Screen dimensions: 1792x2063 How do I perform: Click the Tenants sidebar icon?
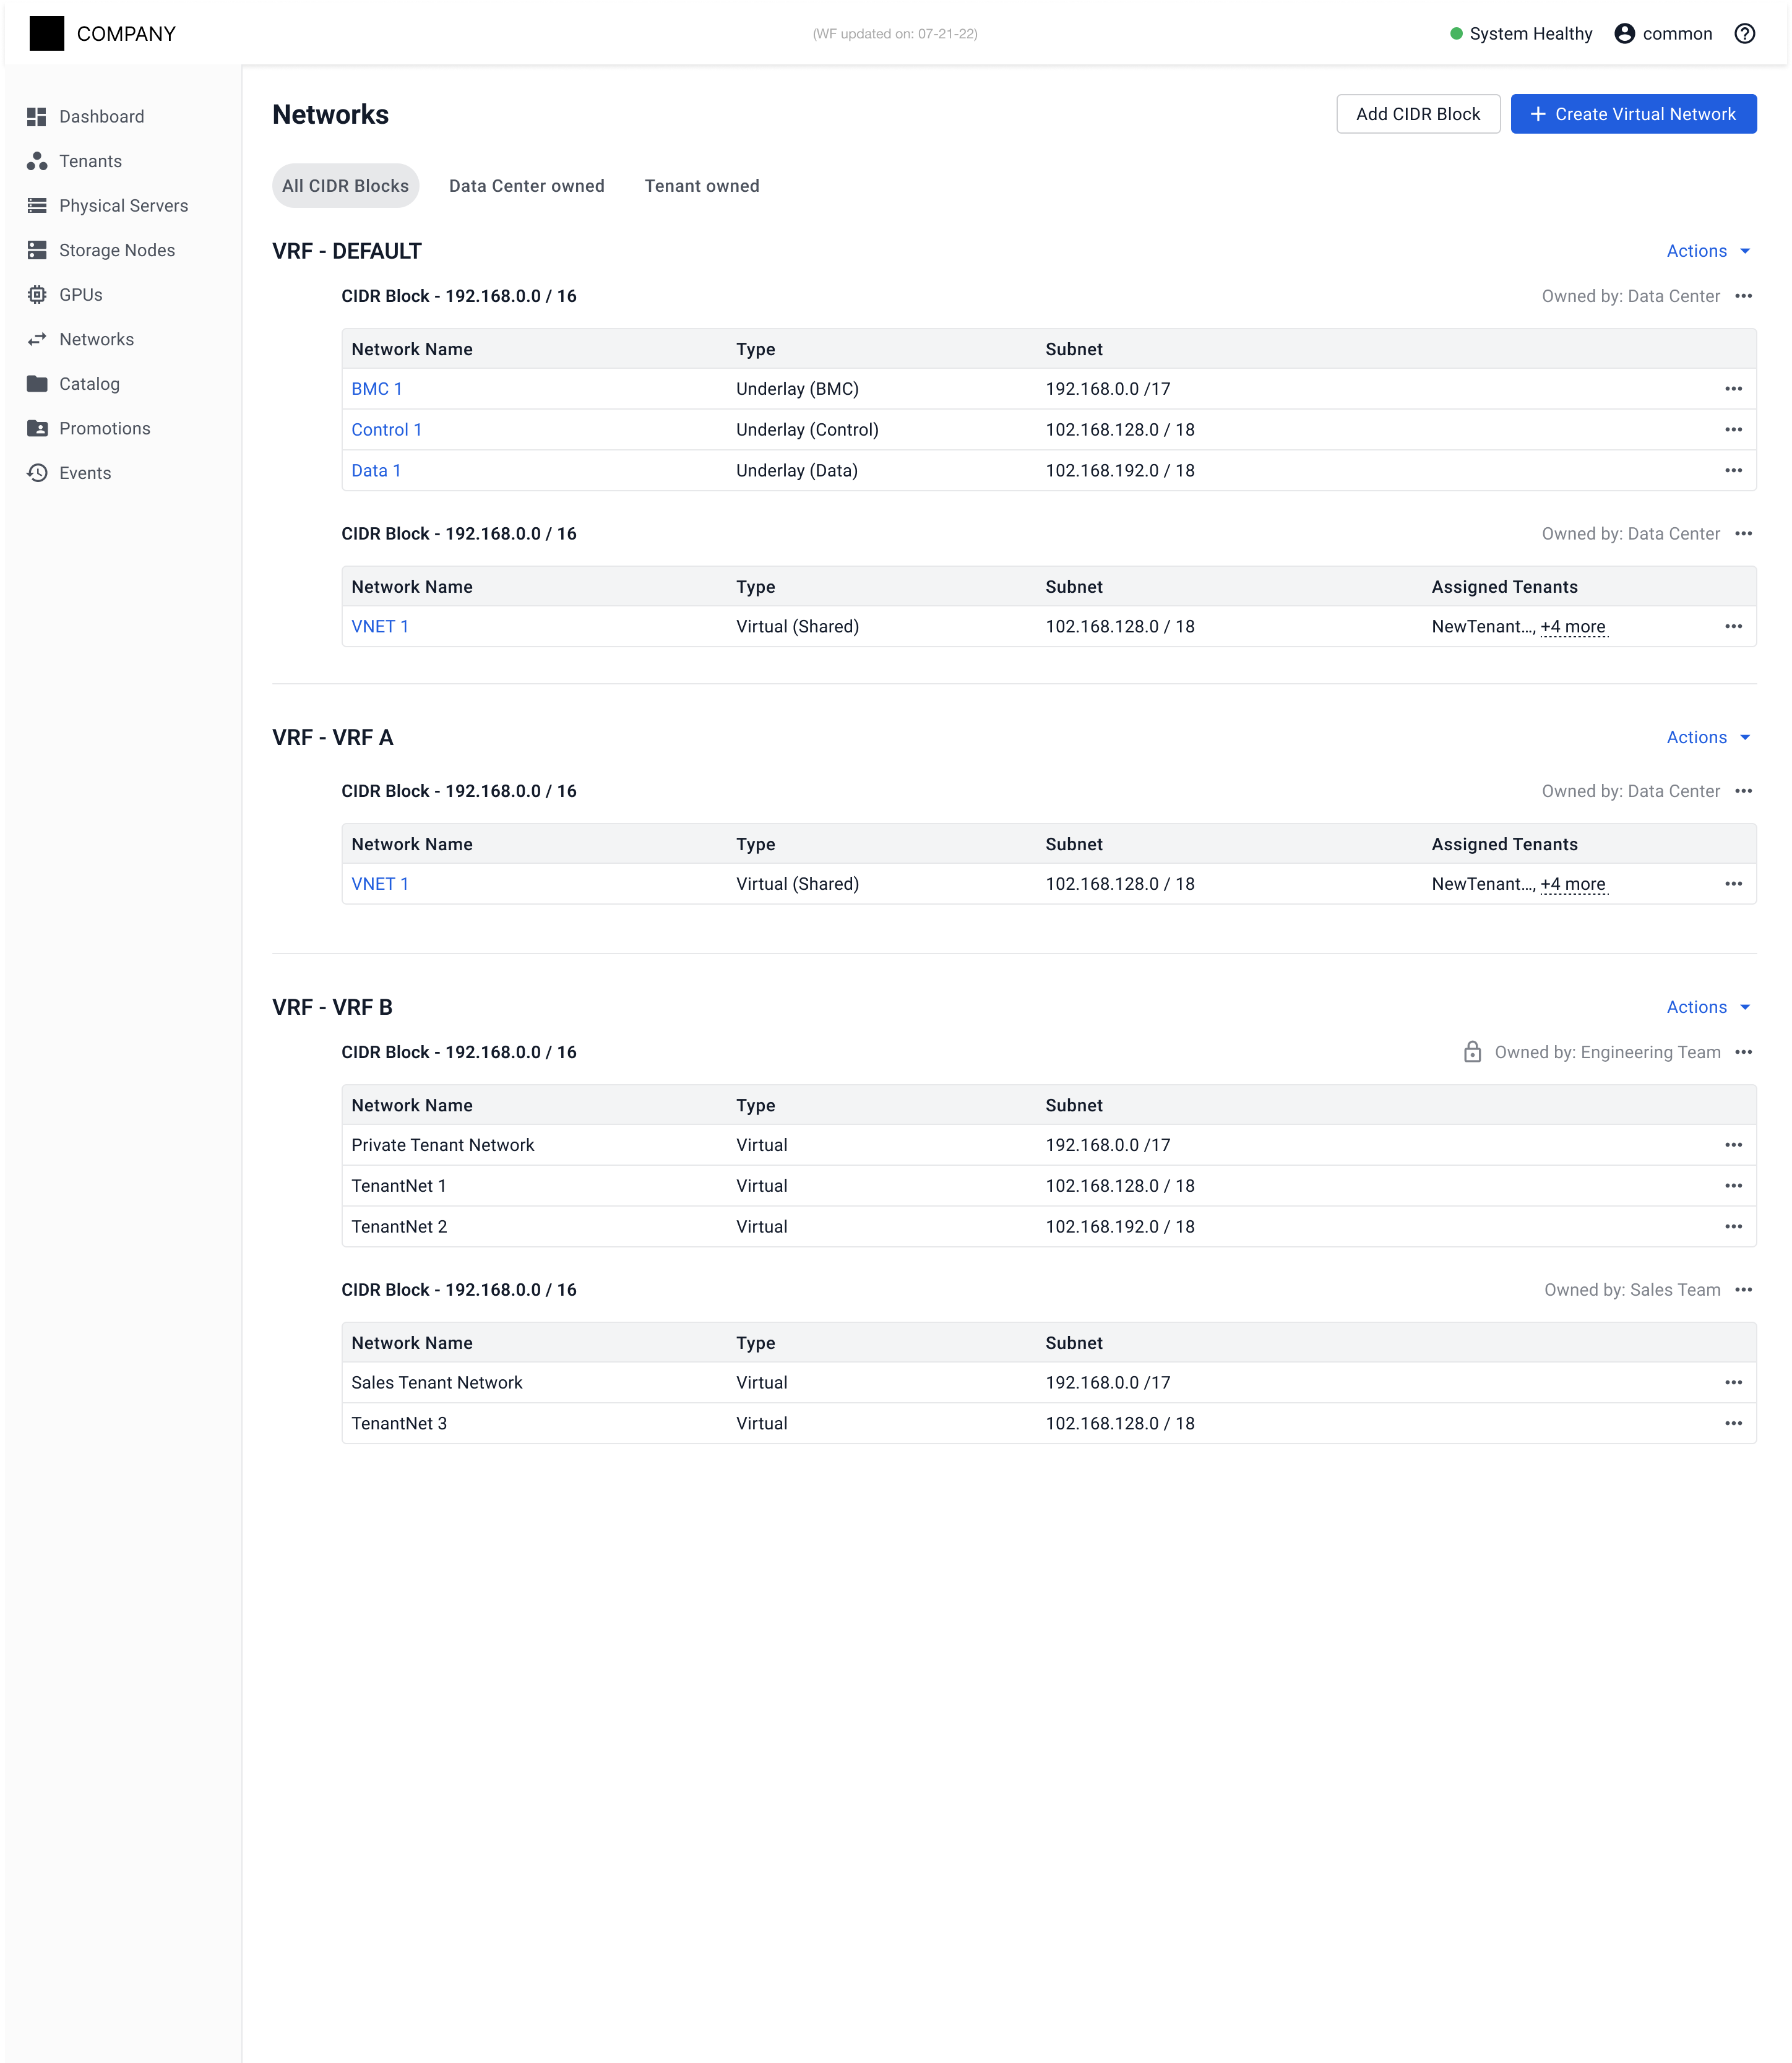pos(37,161)
